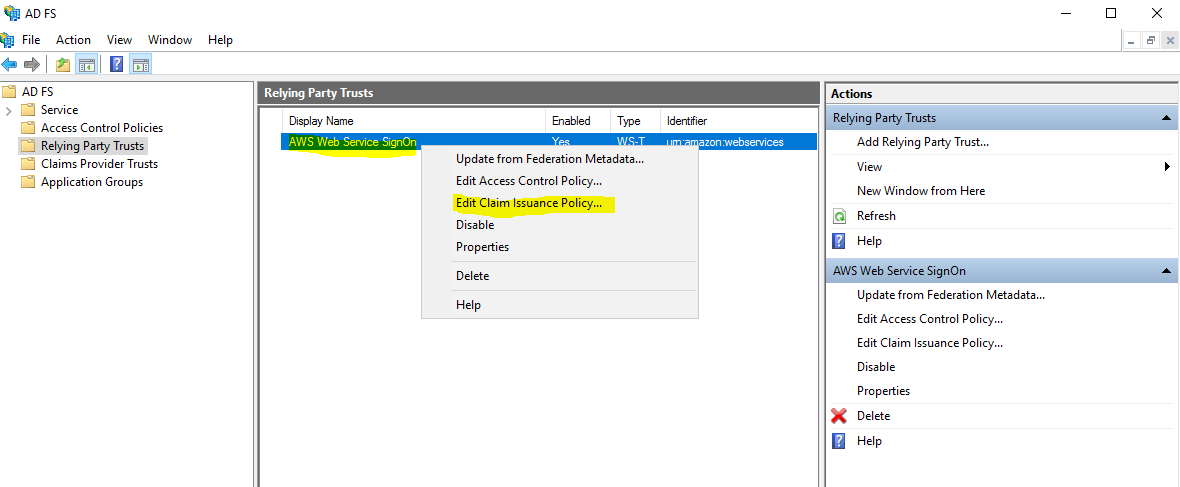Click the green Refresh icon in Actions pane
Image resolution: width=1180 pixels, height=487 pixels.
[x=840, y=216]
